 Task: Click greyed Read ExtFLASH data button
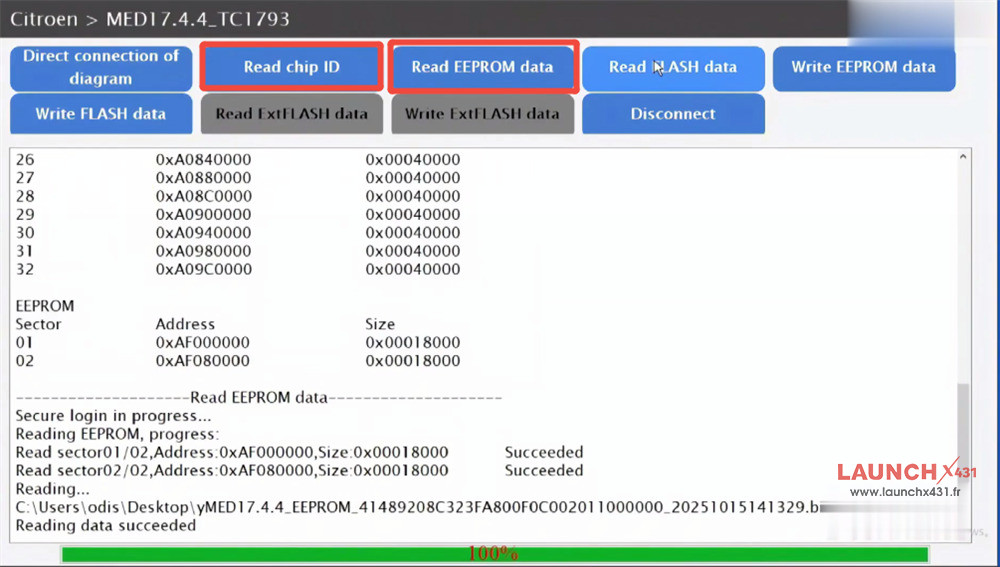coord(291,114)
